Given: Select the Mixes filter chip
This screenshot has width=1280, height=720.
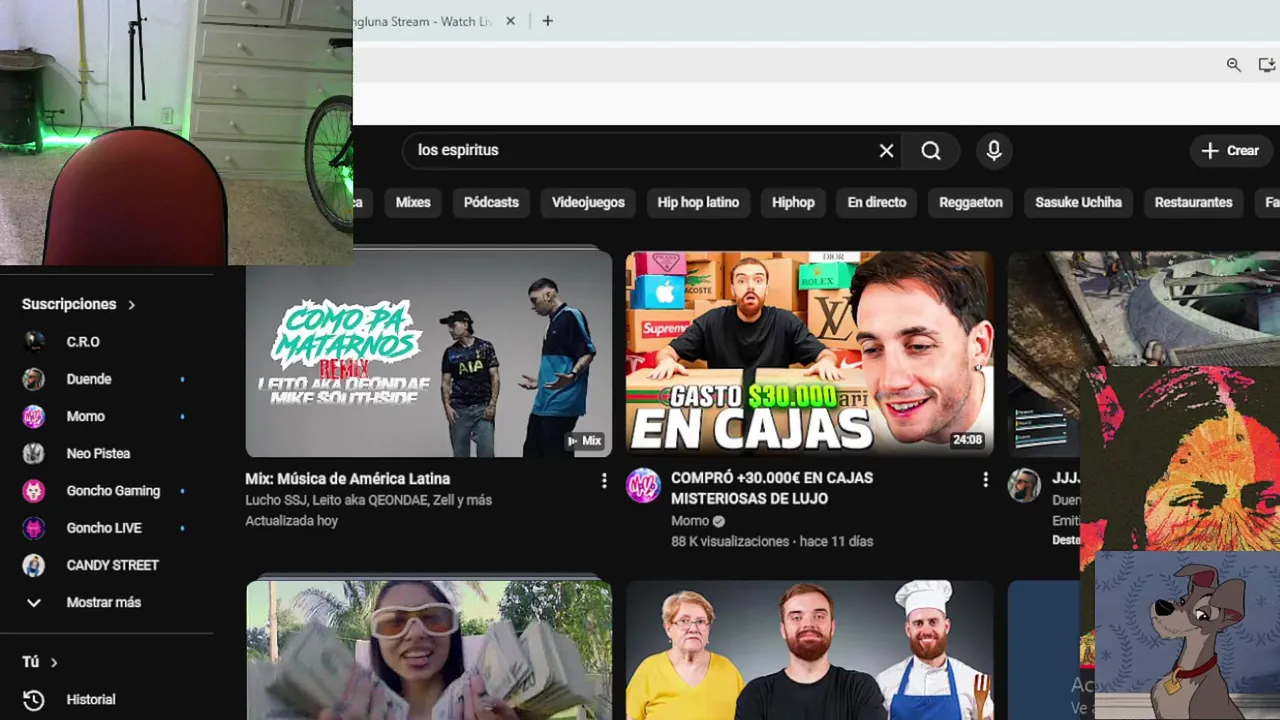Looking at the screenshot, I should tap(413, 202).
